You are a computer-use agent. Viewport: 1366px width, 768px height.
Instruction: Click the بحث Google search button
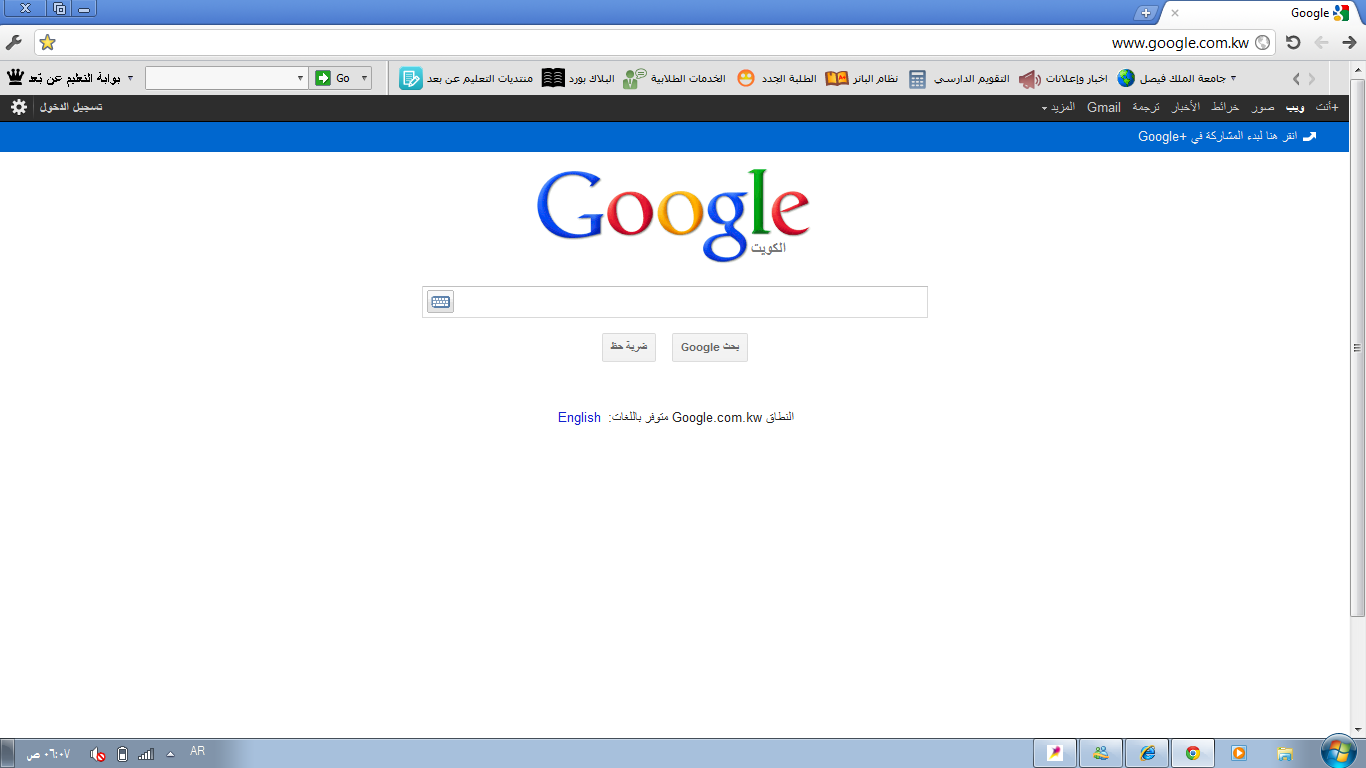coord(710,347)
